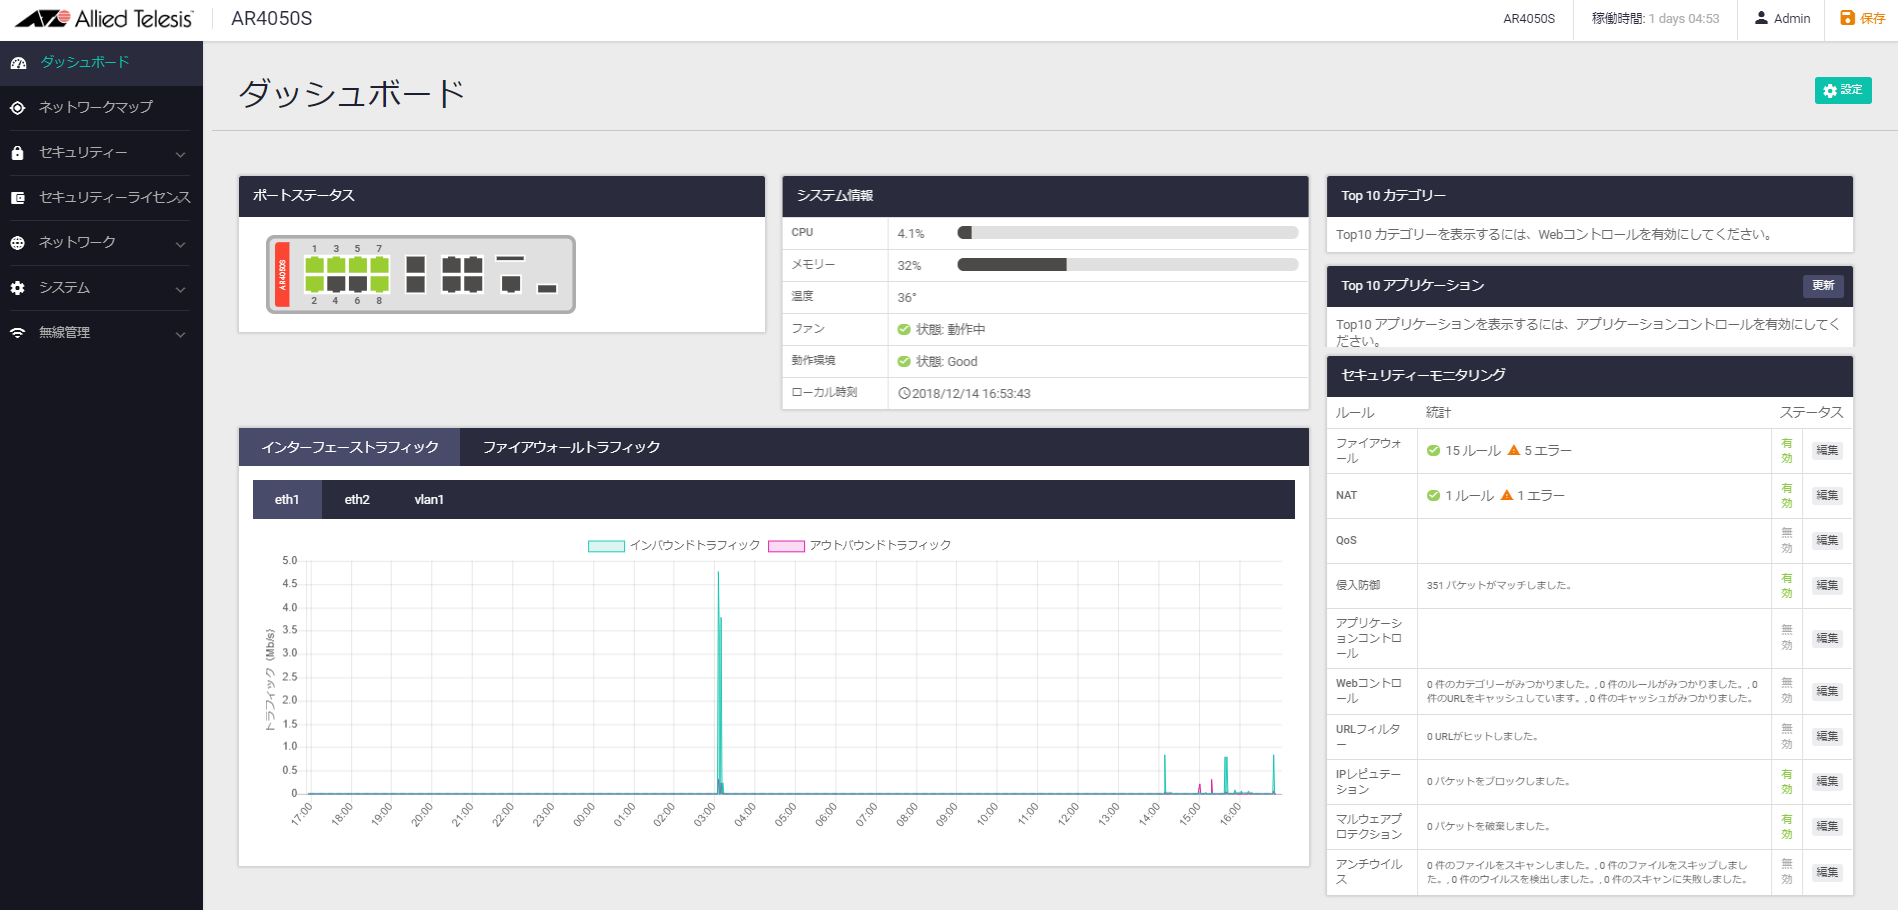Click 編集 button for the NAT rule
Viewport: 1898px width, 910px height.
1827,496
